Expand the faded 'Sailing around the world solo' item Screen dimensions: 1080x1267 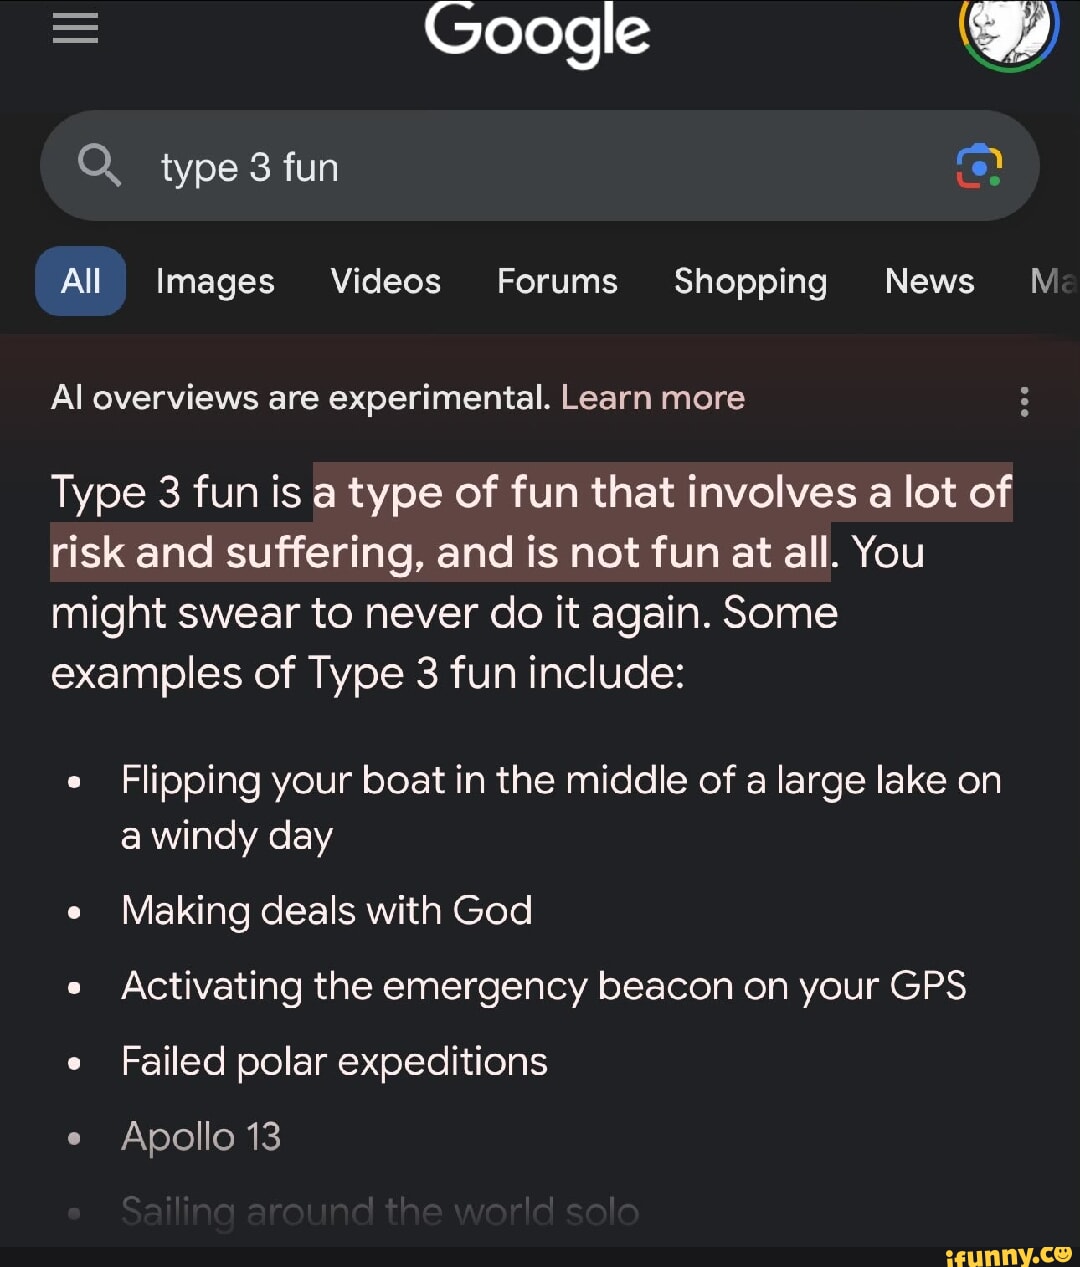click(x=379, y=1212)
